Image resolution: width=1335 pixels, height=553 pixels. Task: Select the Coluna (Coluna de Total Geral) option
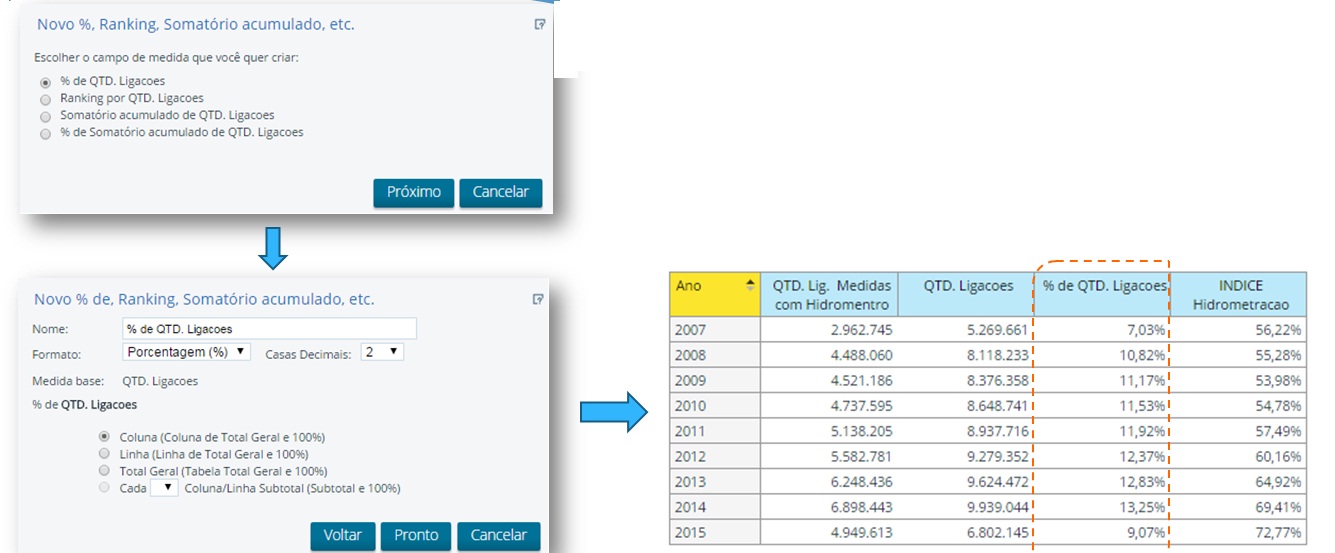(x=104, y=437)
